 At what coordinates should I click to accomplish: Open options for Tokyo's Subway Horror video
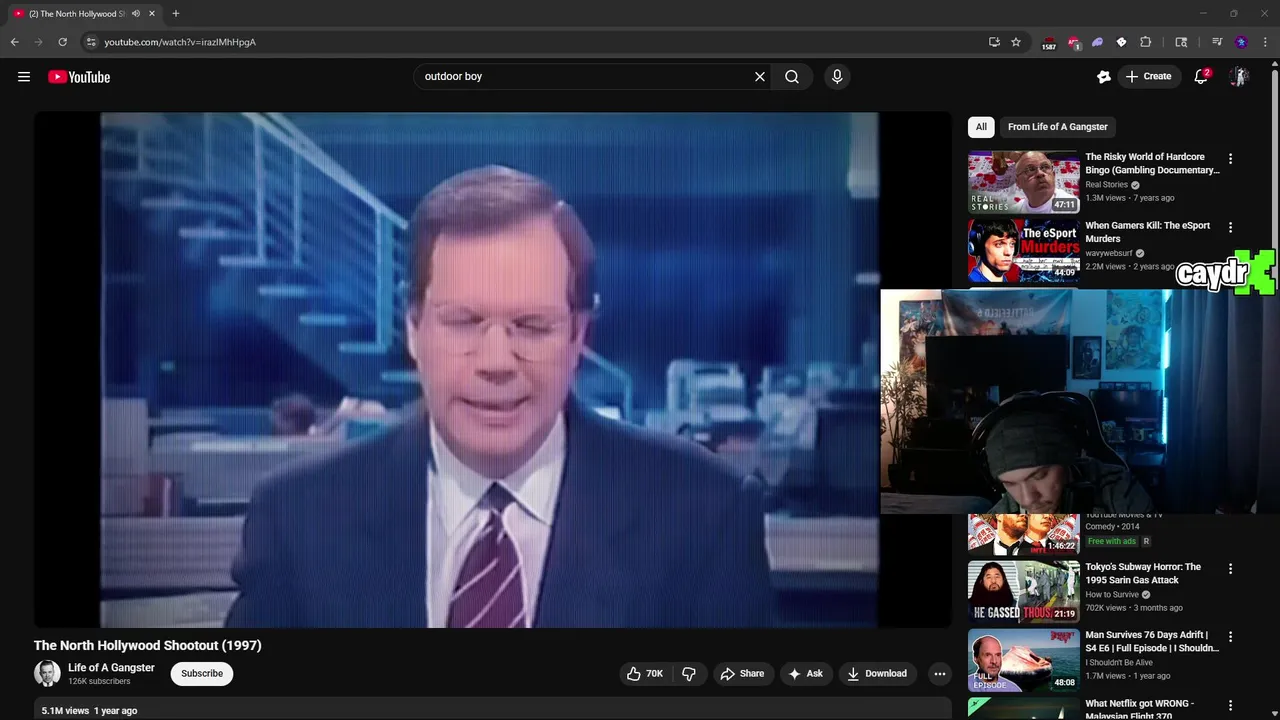tap(1230, 569)
